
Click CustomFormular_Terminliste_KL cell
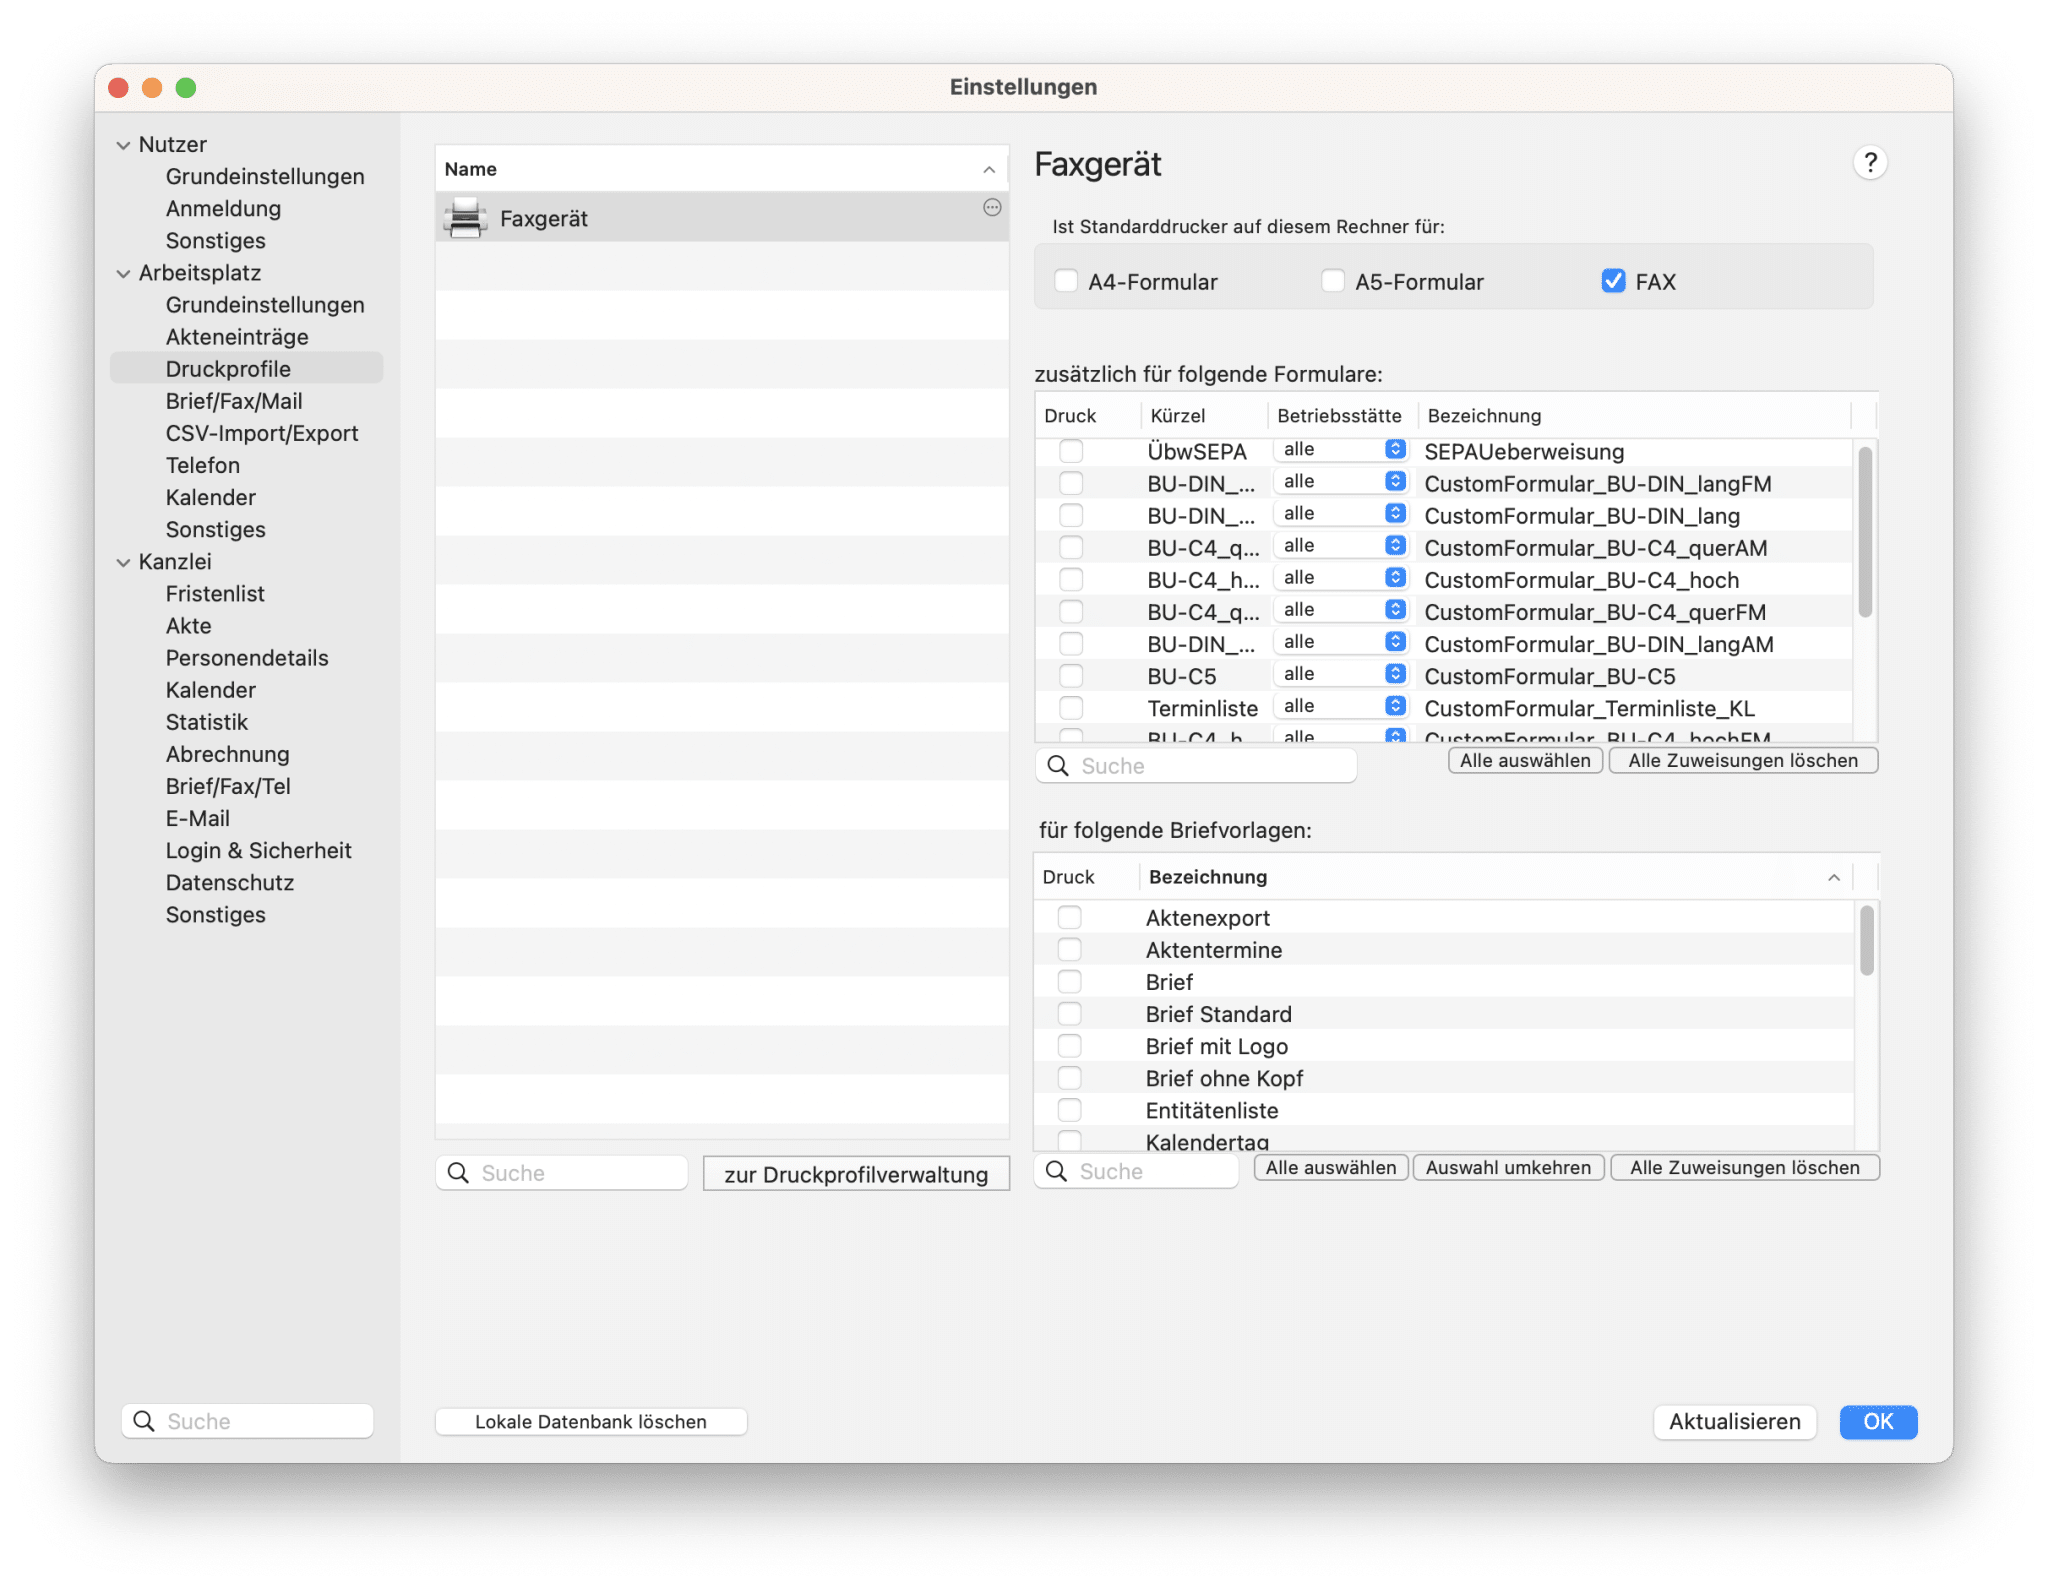(1589, 708)
